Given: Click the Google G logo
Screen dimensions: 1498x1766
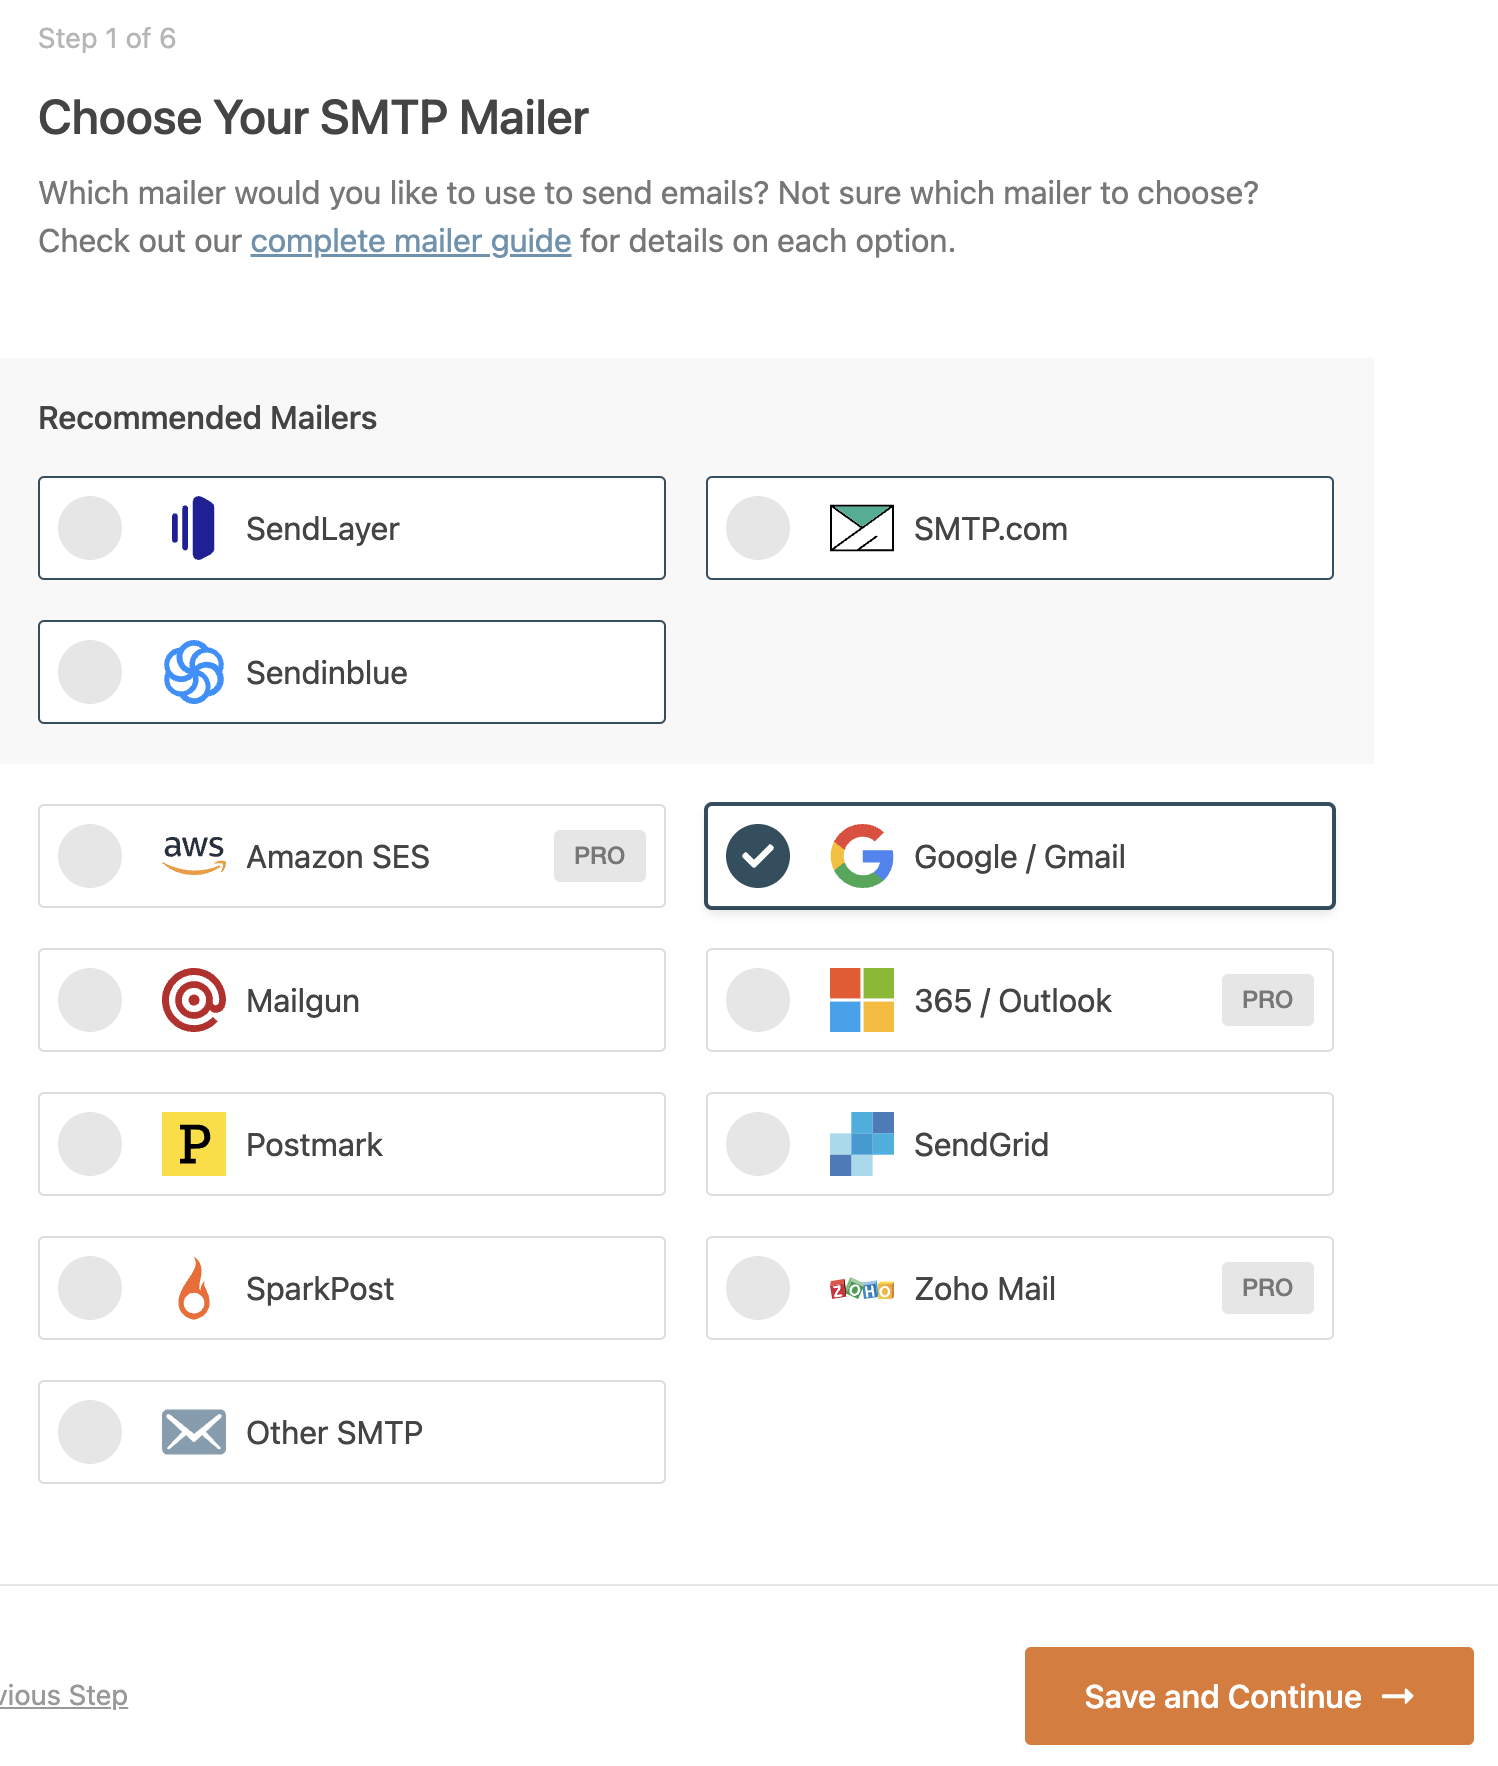Looking at the screenshot, I should (862, 856).
